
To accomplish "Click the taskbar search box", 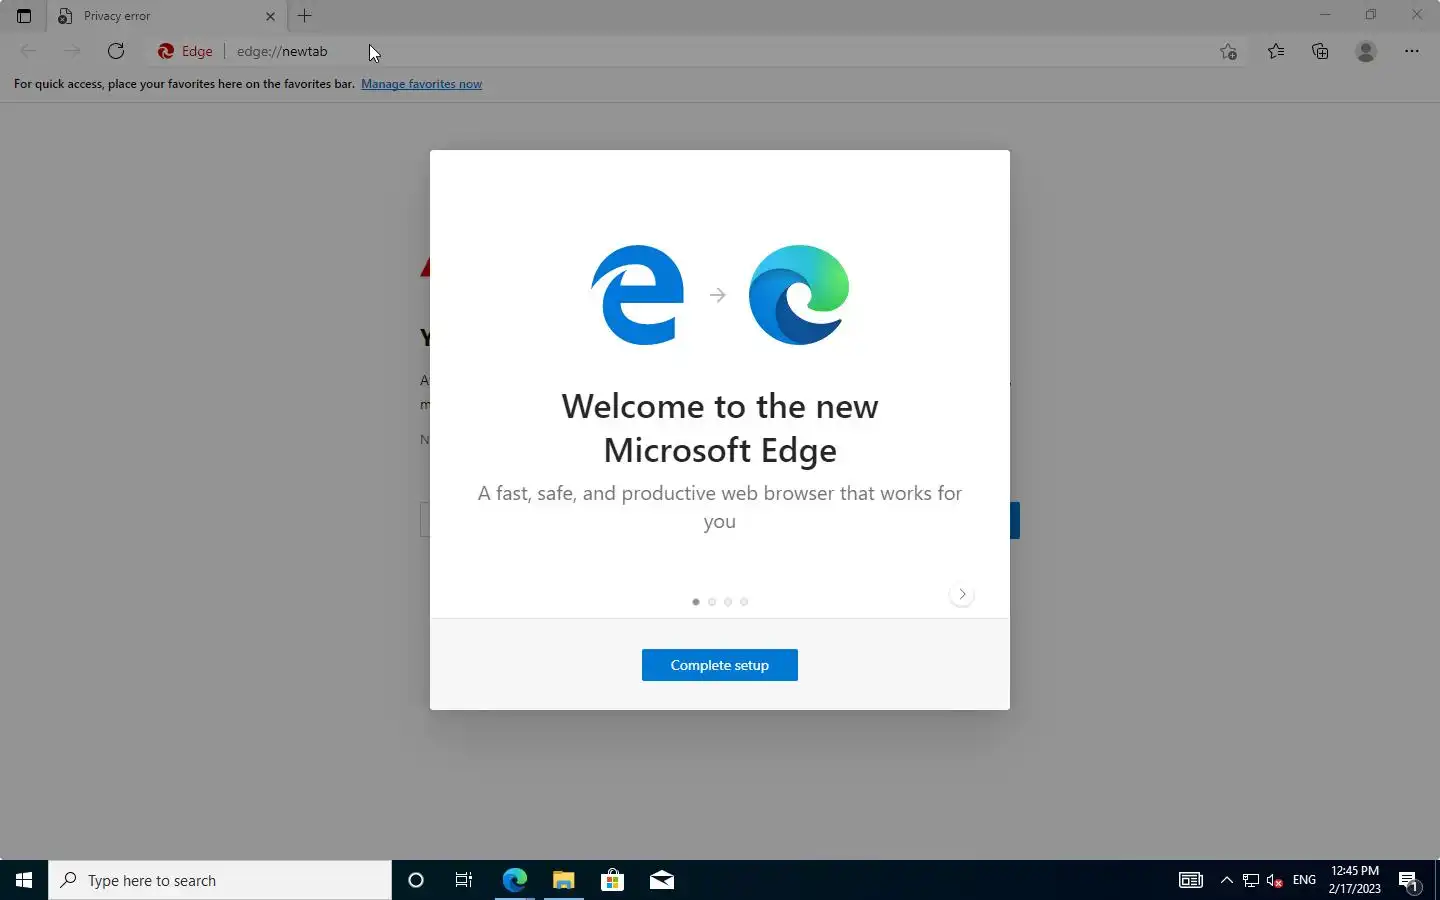I will tap(220, 880).
